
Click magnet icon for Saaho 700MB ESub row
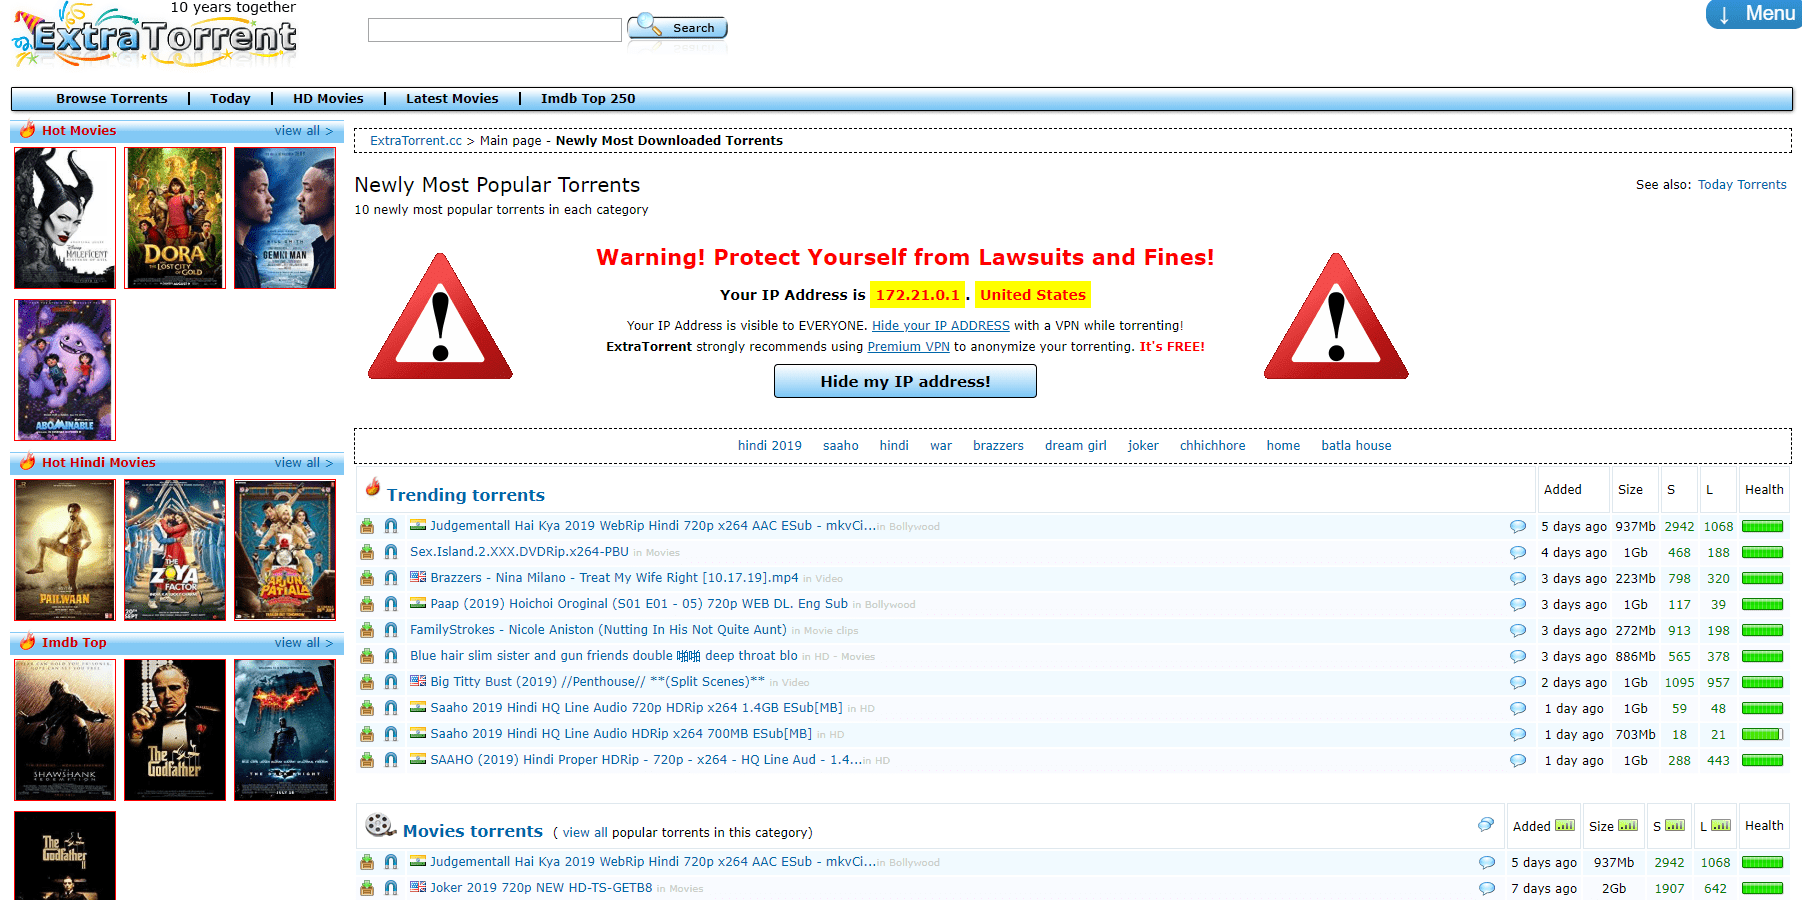click(x=391, y=734)
